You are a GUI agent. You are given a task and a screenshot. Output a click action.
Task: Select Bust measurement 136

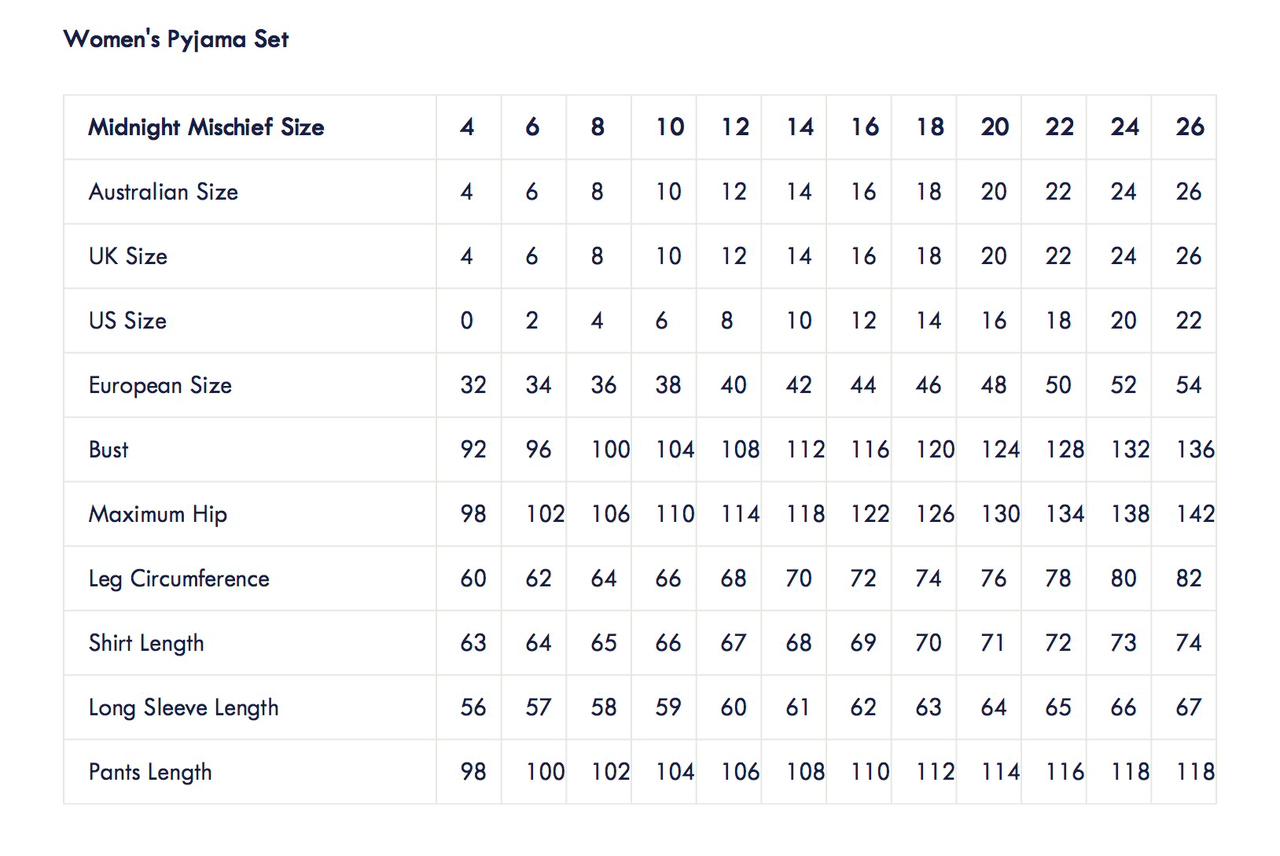[x=1195, y=450]
